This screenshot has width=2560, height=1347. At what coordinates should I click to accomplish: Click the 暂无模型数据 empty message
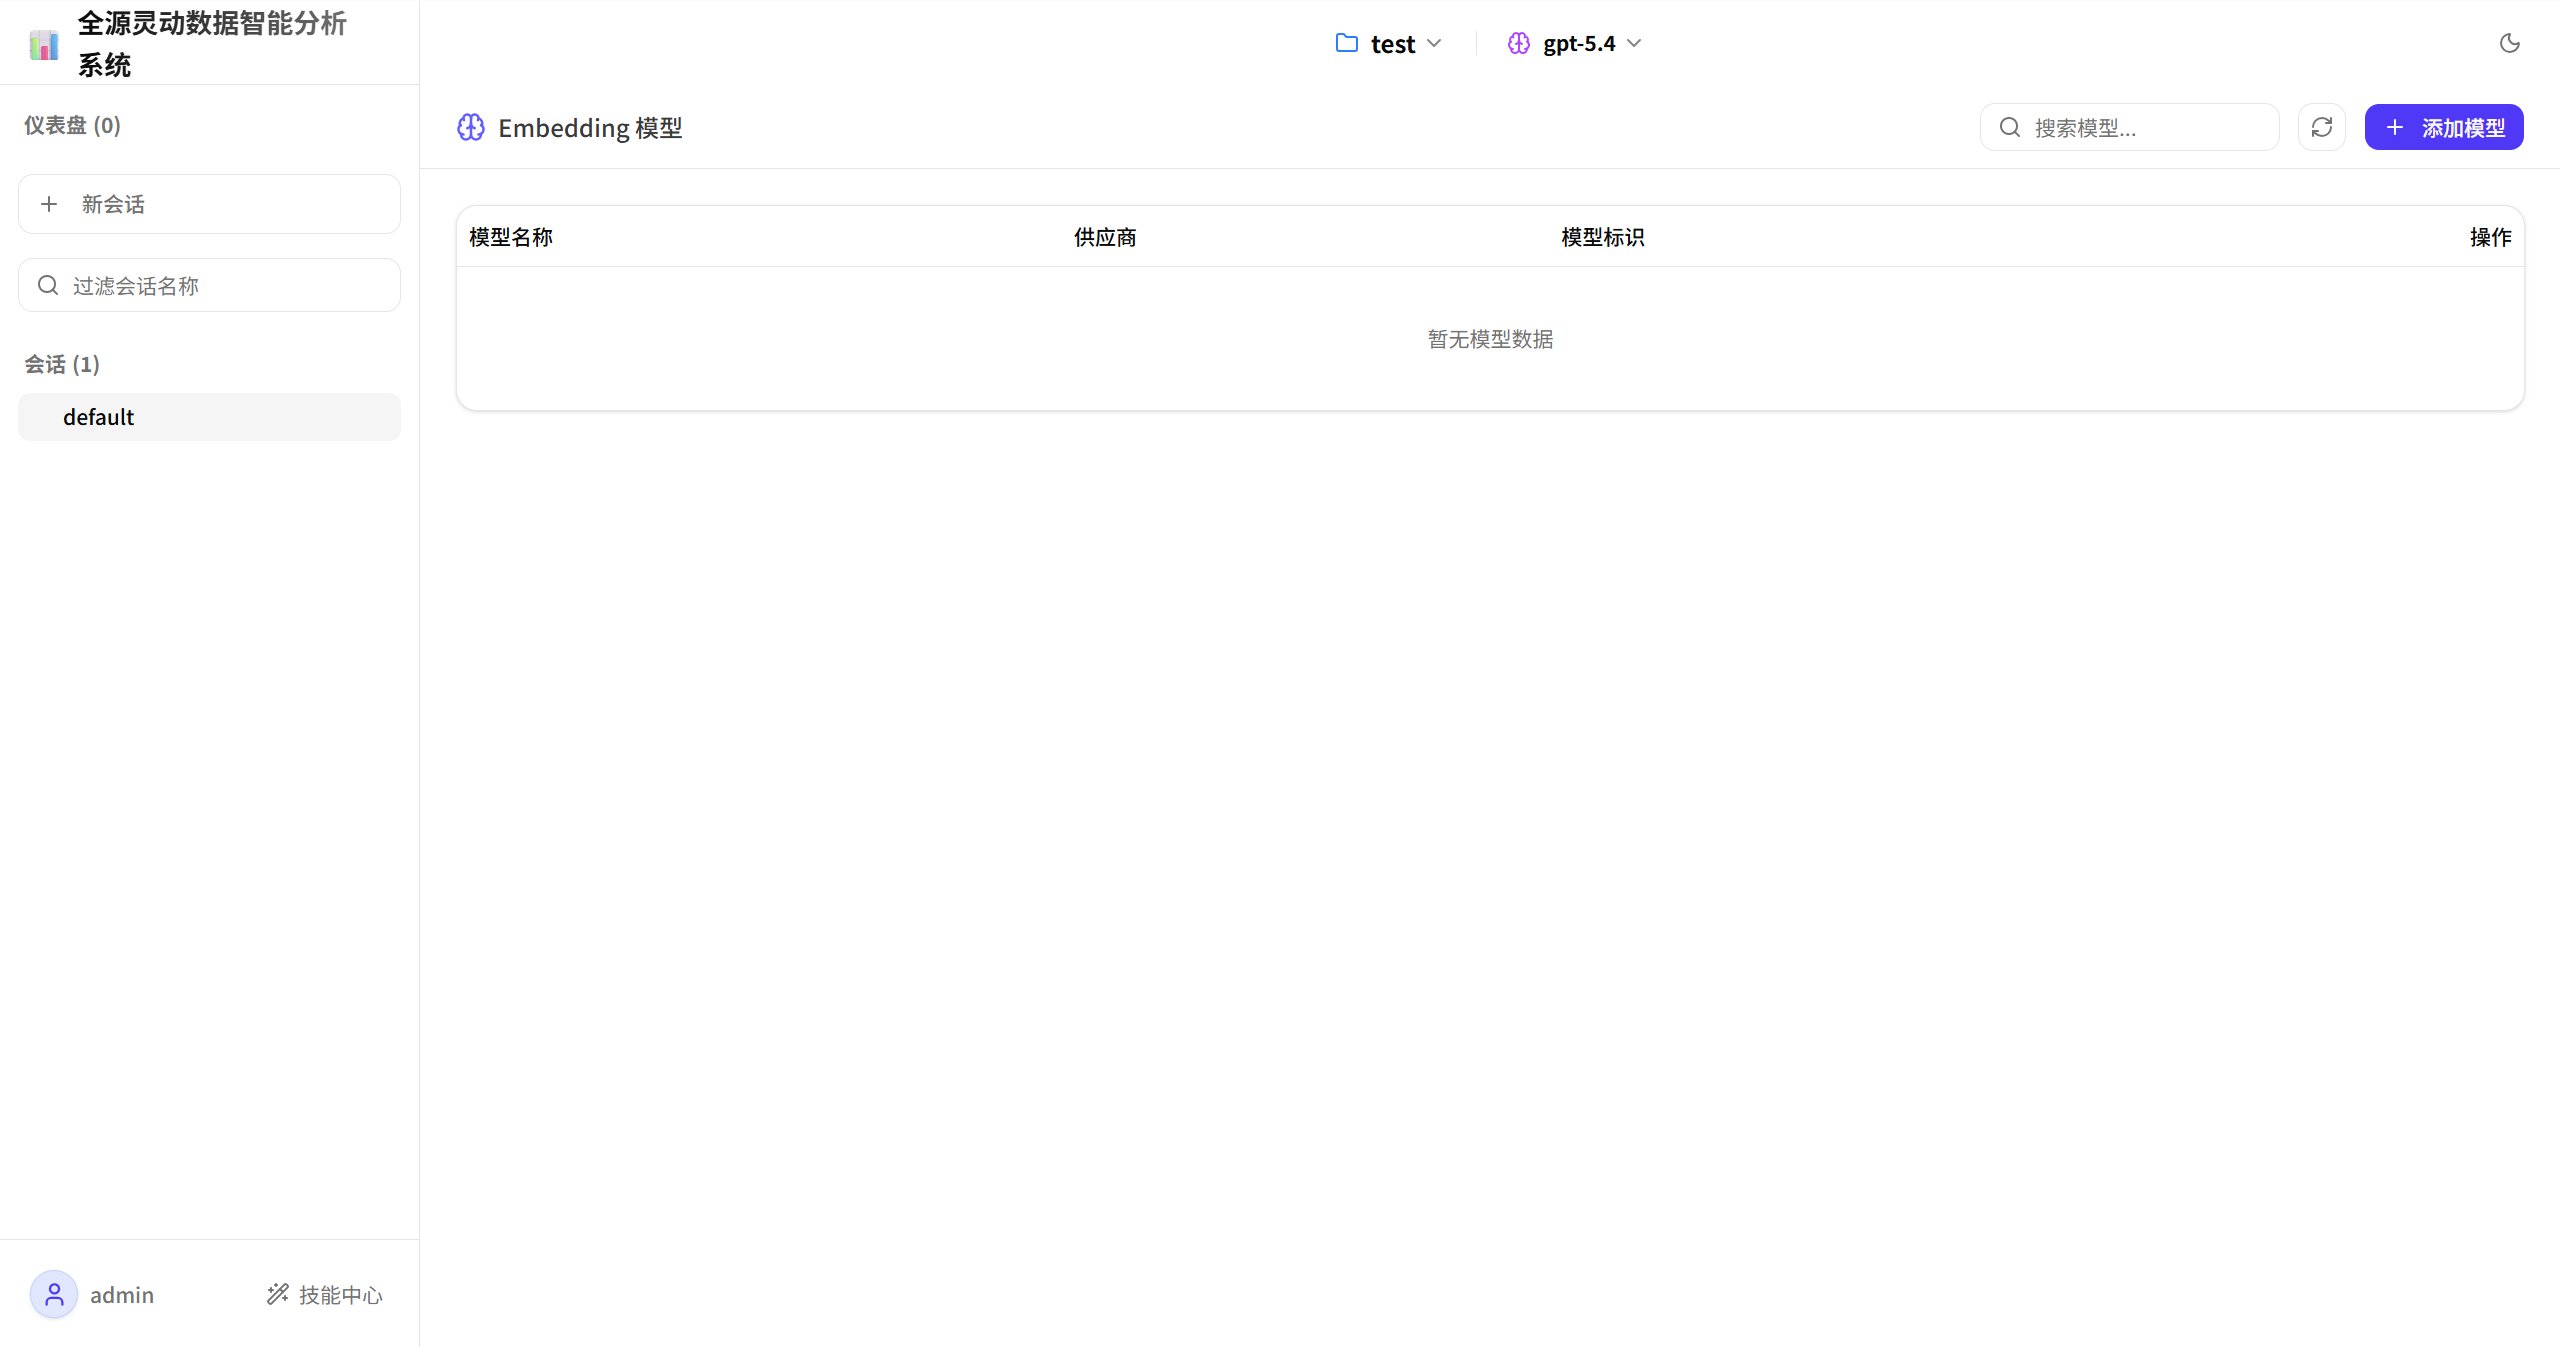coord(1490,339)
